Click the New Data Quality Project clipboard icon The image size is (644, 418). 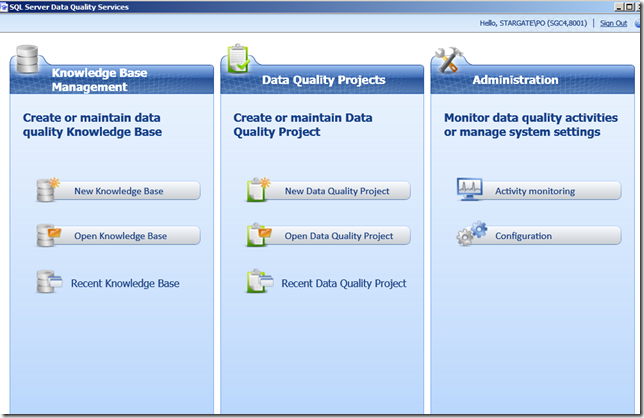point(258,190)
